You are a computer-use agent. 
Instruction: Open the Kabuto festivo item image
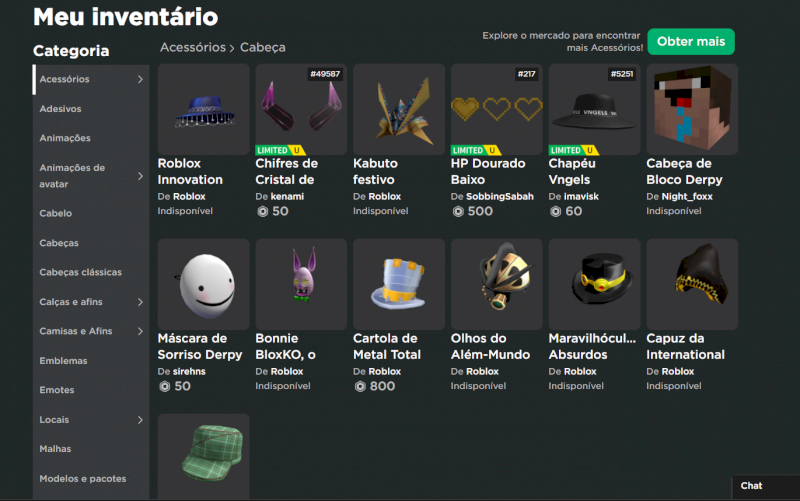pos(399,109)
